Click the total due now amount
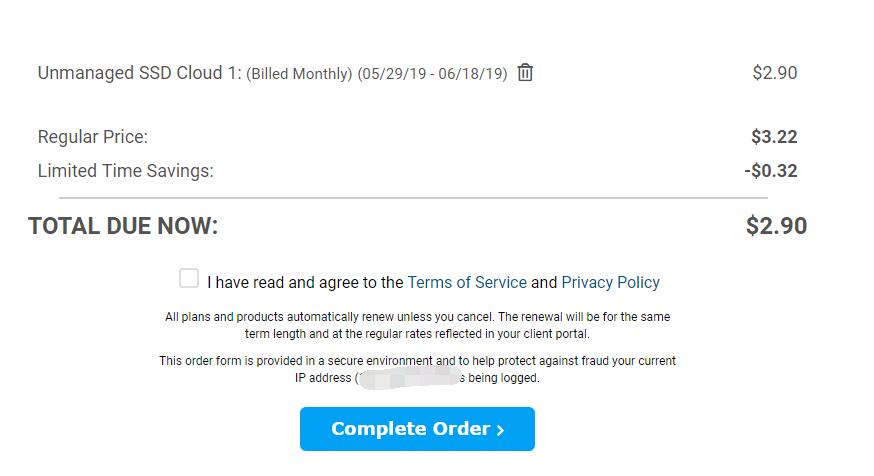 click(x=776, y=226)
